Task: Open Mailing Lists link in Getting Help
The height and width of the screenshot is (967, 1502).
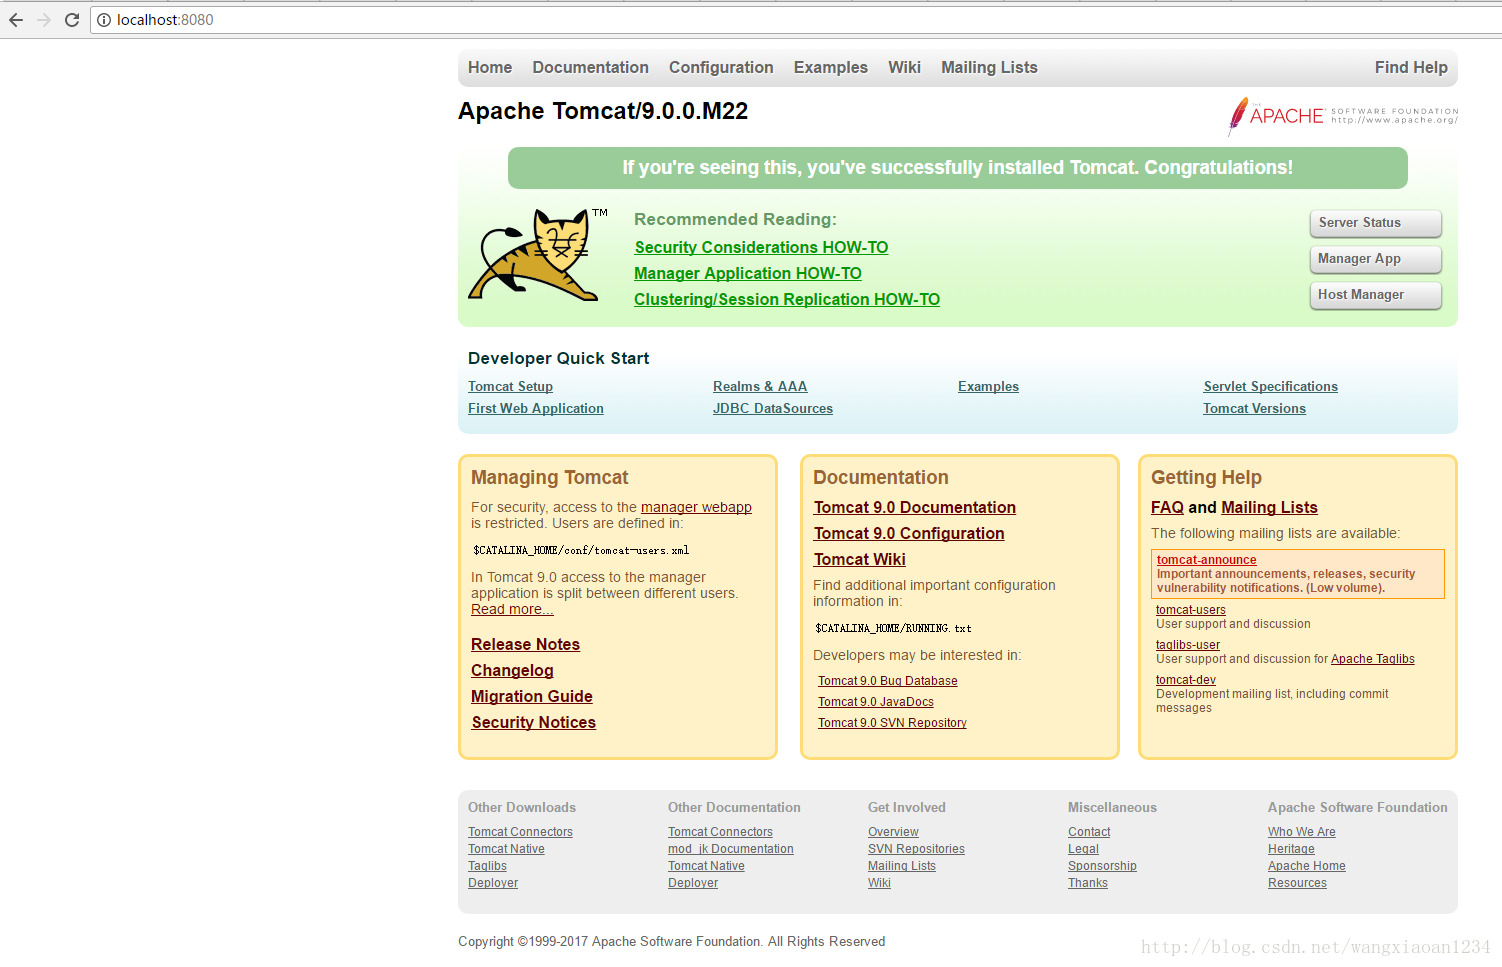Action: (x=1270, y=508)
